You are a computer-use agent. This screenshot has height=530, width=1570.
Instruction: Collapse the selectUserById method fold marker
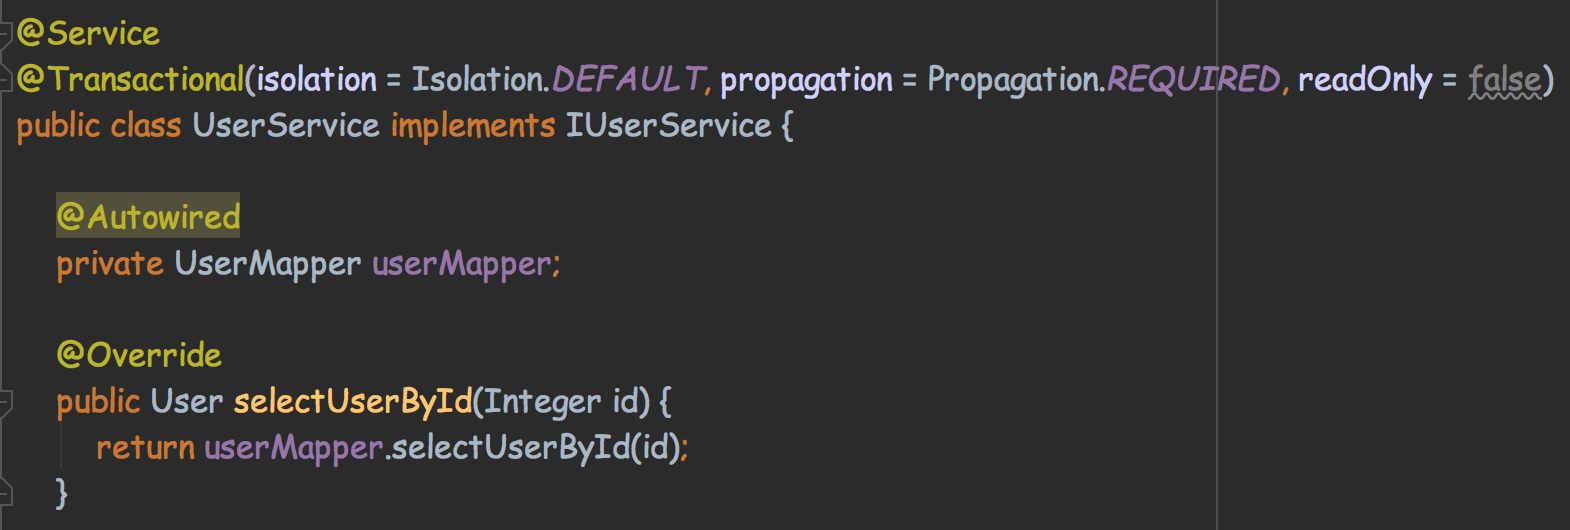coord(5,402)
